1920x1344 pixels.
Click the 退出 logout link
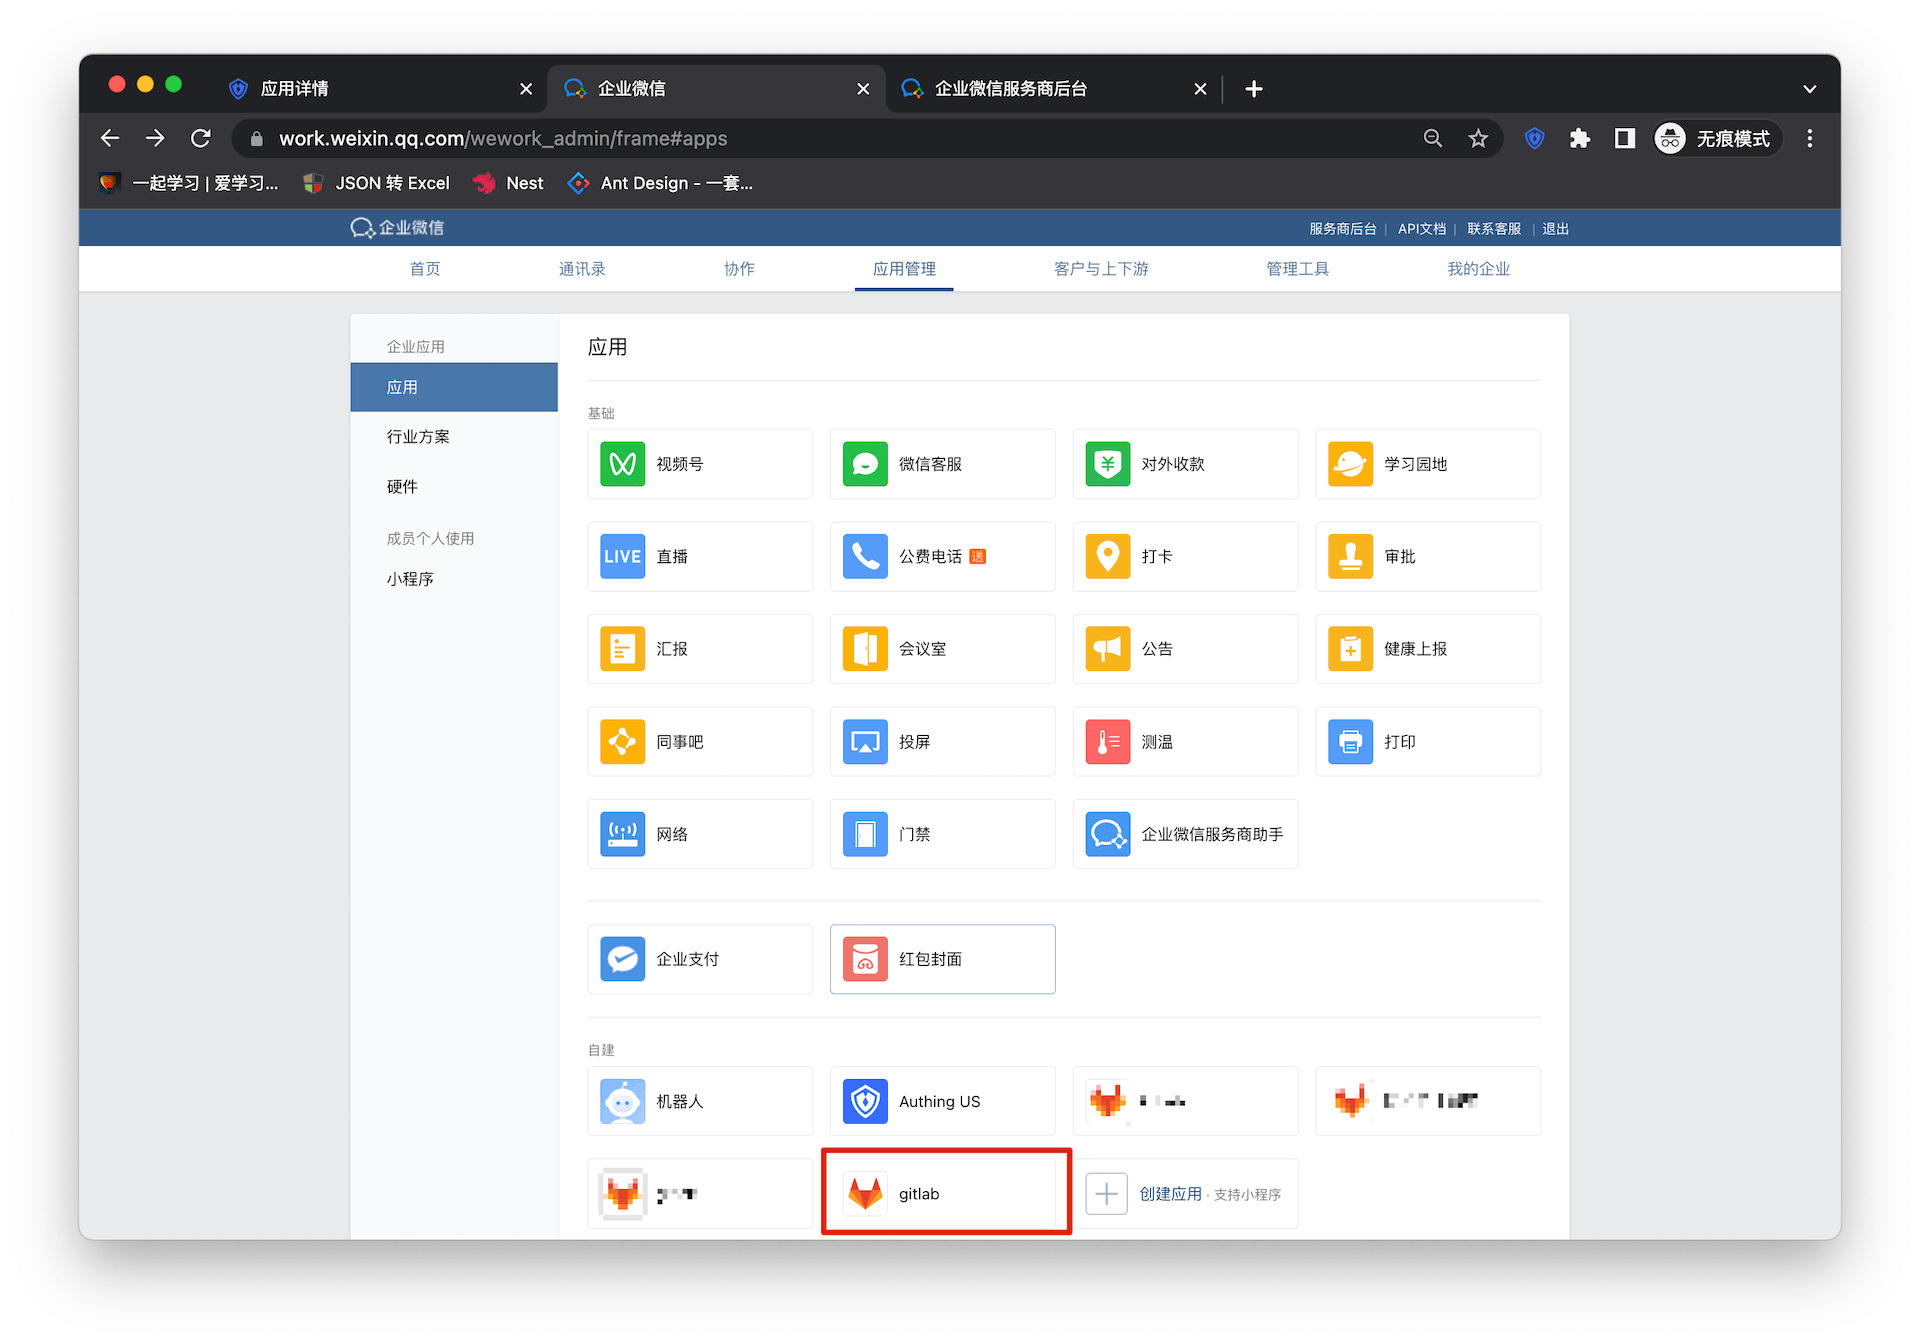point(1555,229)
